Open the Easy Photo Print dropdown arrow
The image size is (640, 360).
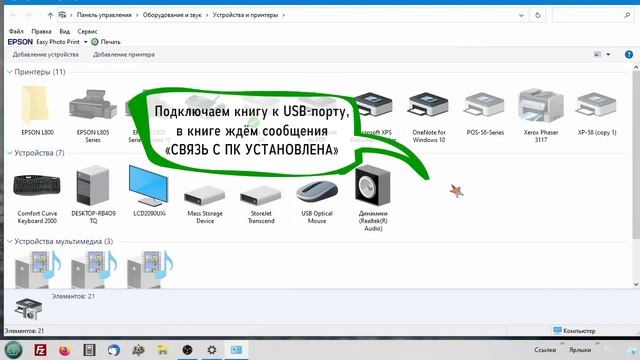tap(85, 42)
